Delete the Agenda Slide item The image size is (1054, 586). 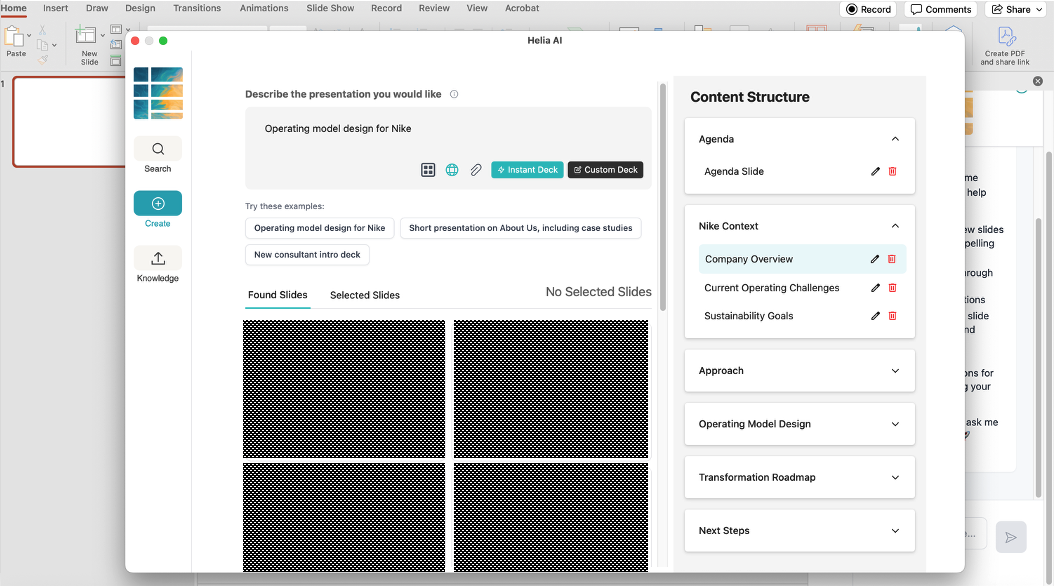(x=893, y=171)
